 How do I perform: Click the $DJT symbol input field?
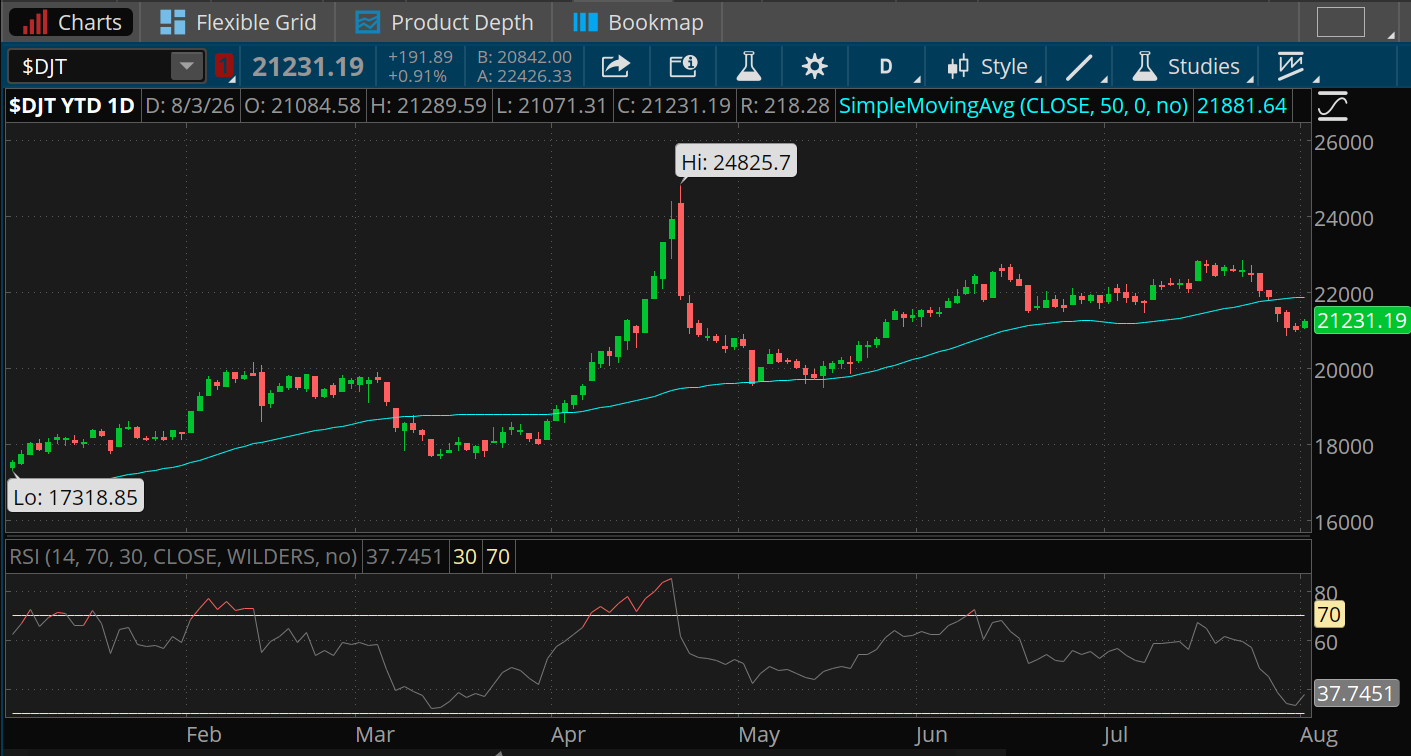pyautogui.click(x=90, y=67)
